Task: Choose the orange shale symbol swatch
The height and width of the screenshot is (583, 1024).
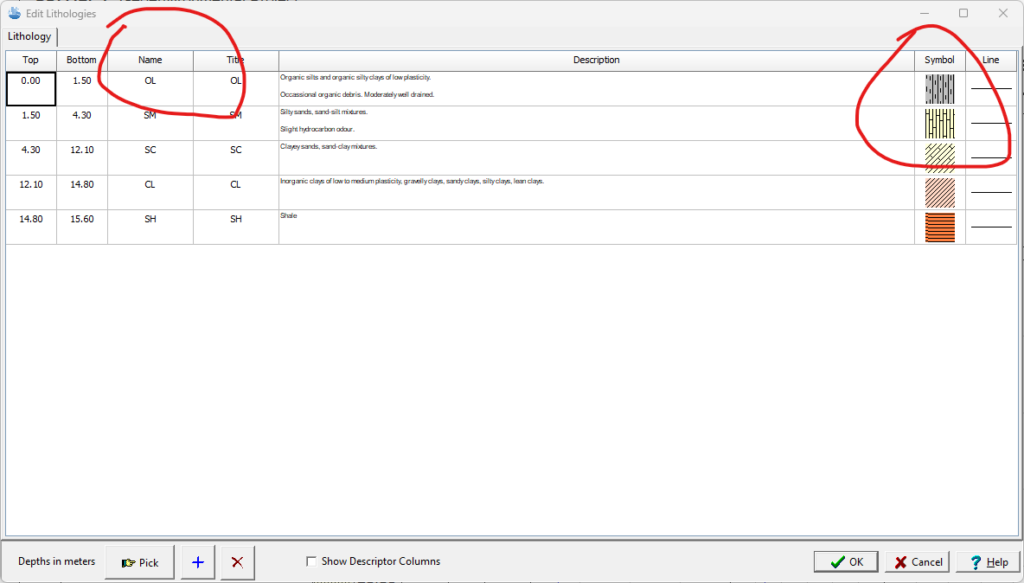Action: tap(939, 227)
